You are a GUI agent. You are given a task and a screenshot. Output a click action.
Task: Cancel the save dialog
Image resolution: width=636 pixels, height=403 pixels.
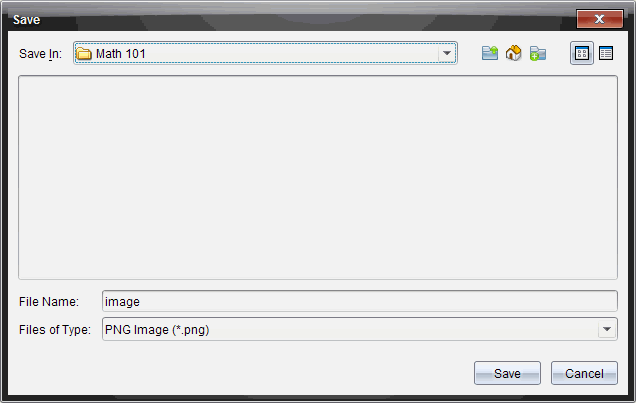(584, 373)
